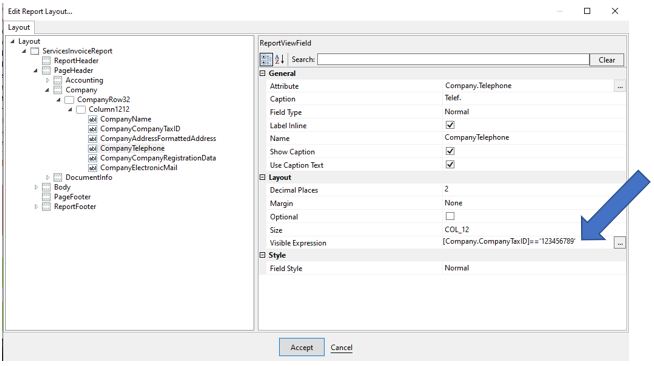Focus the property Search field

point(453,60)
